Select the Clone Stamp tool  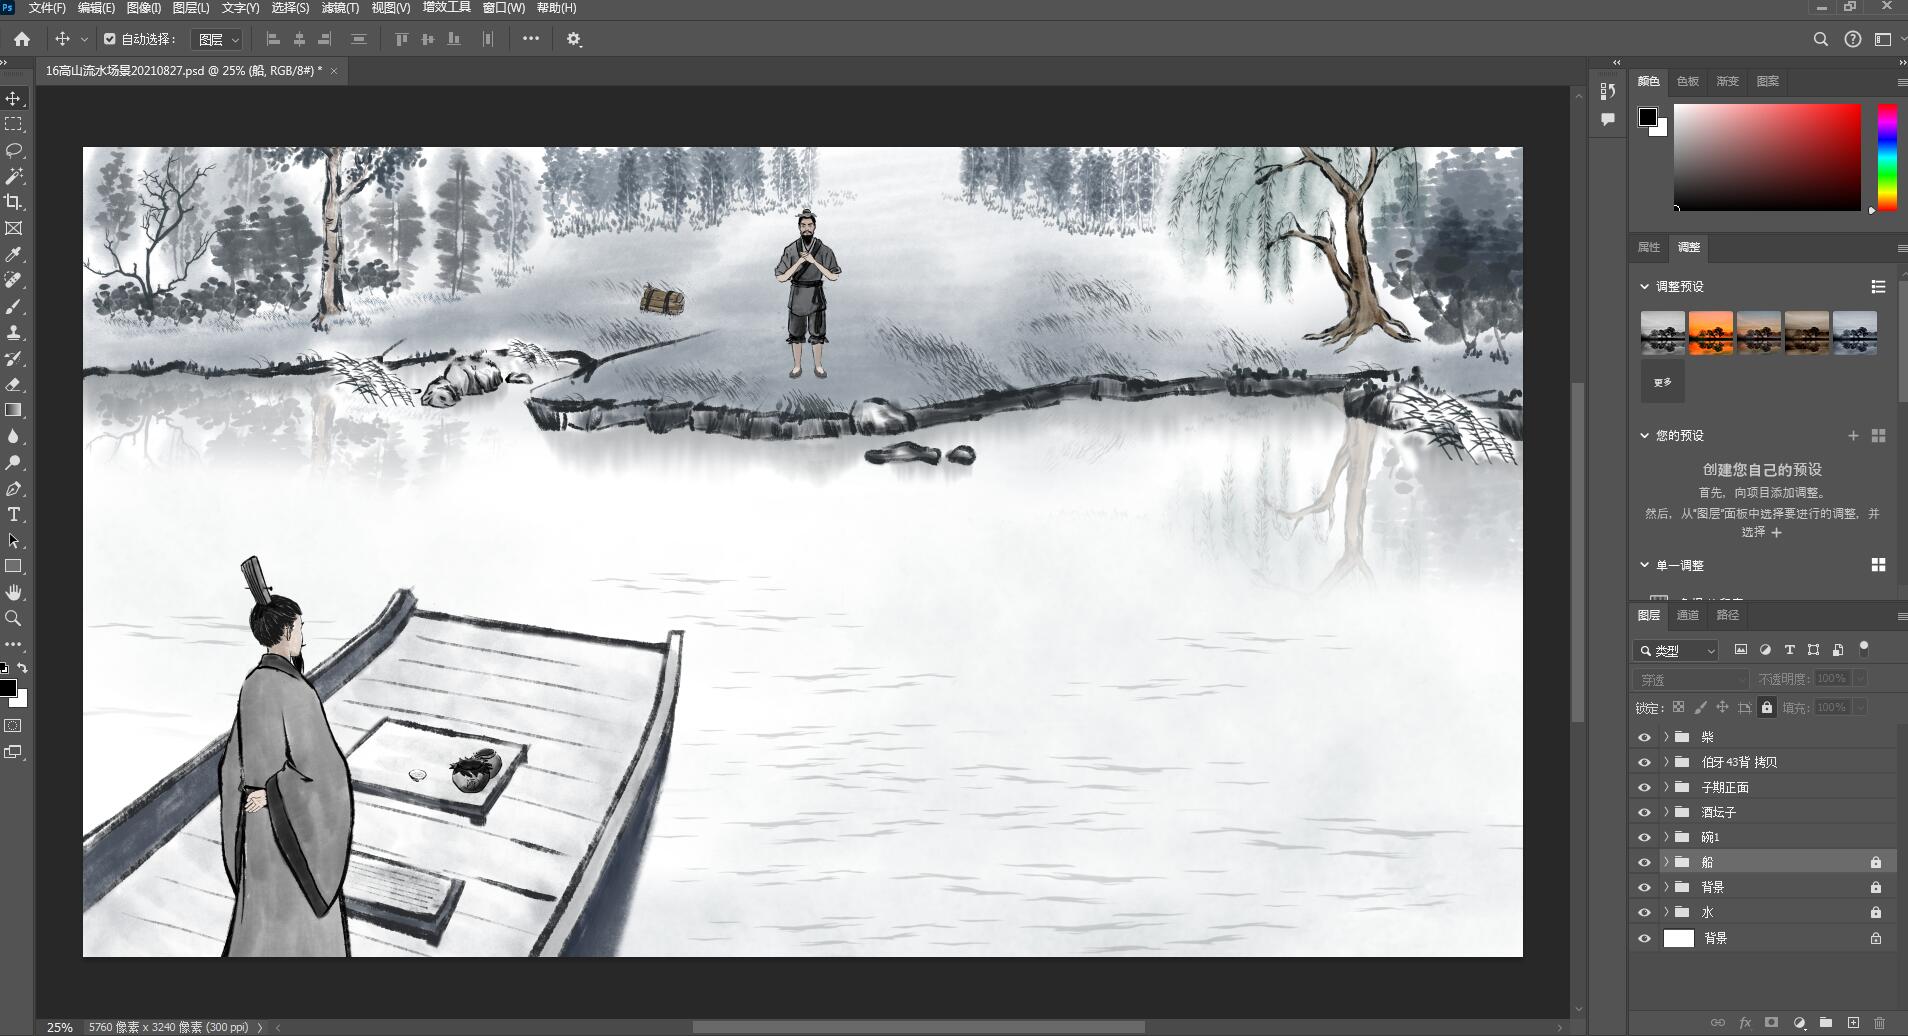(x=14, y=332)
